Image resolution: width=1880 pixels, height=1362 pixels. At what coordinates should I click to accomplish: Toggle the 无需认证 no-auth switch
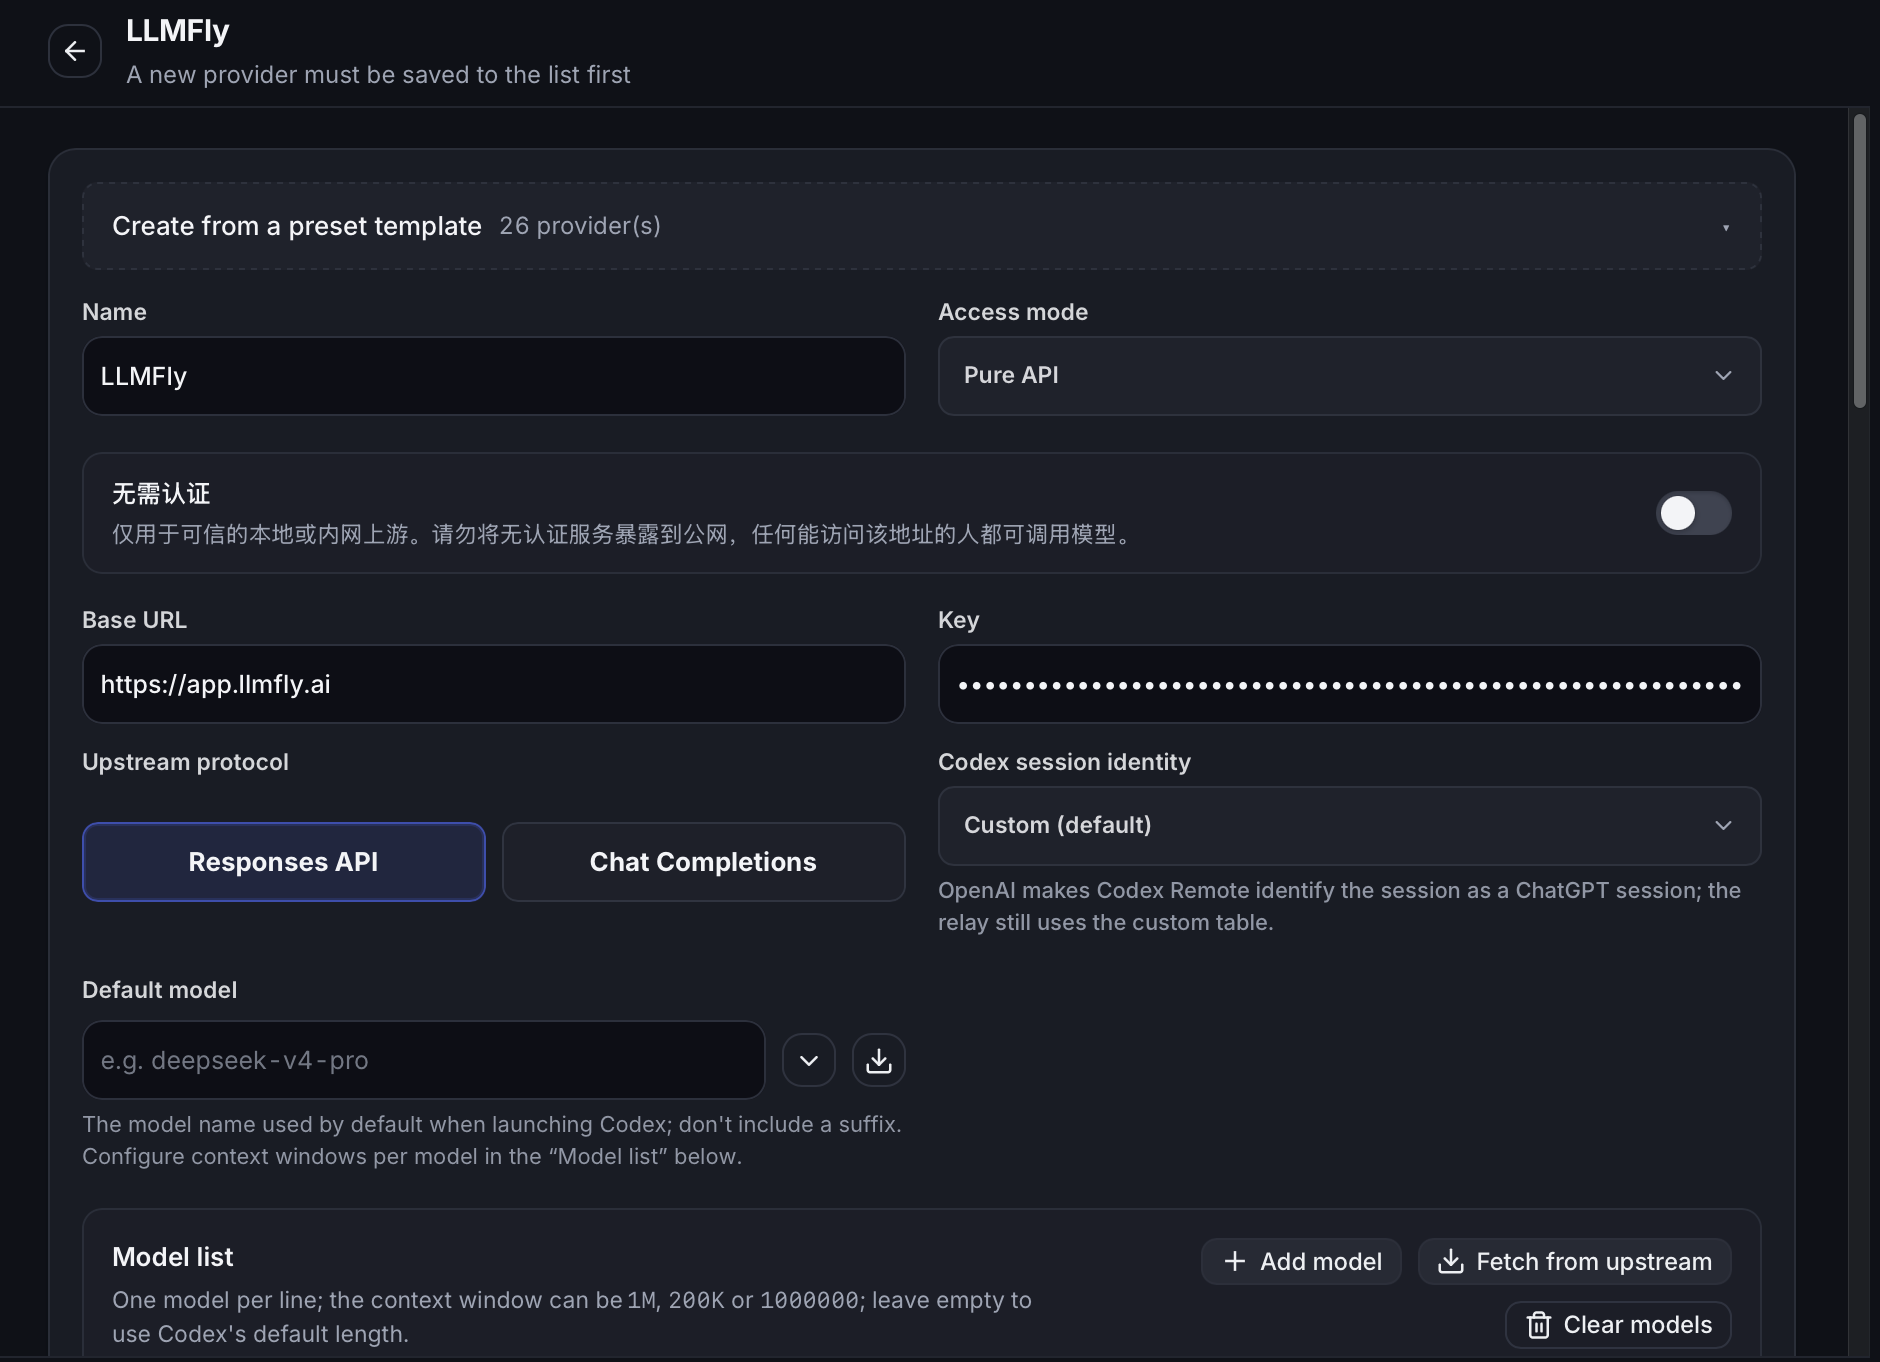point(1693,513)
